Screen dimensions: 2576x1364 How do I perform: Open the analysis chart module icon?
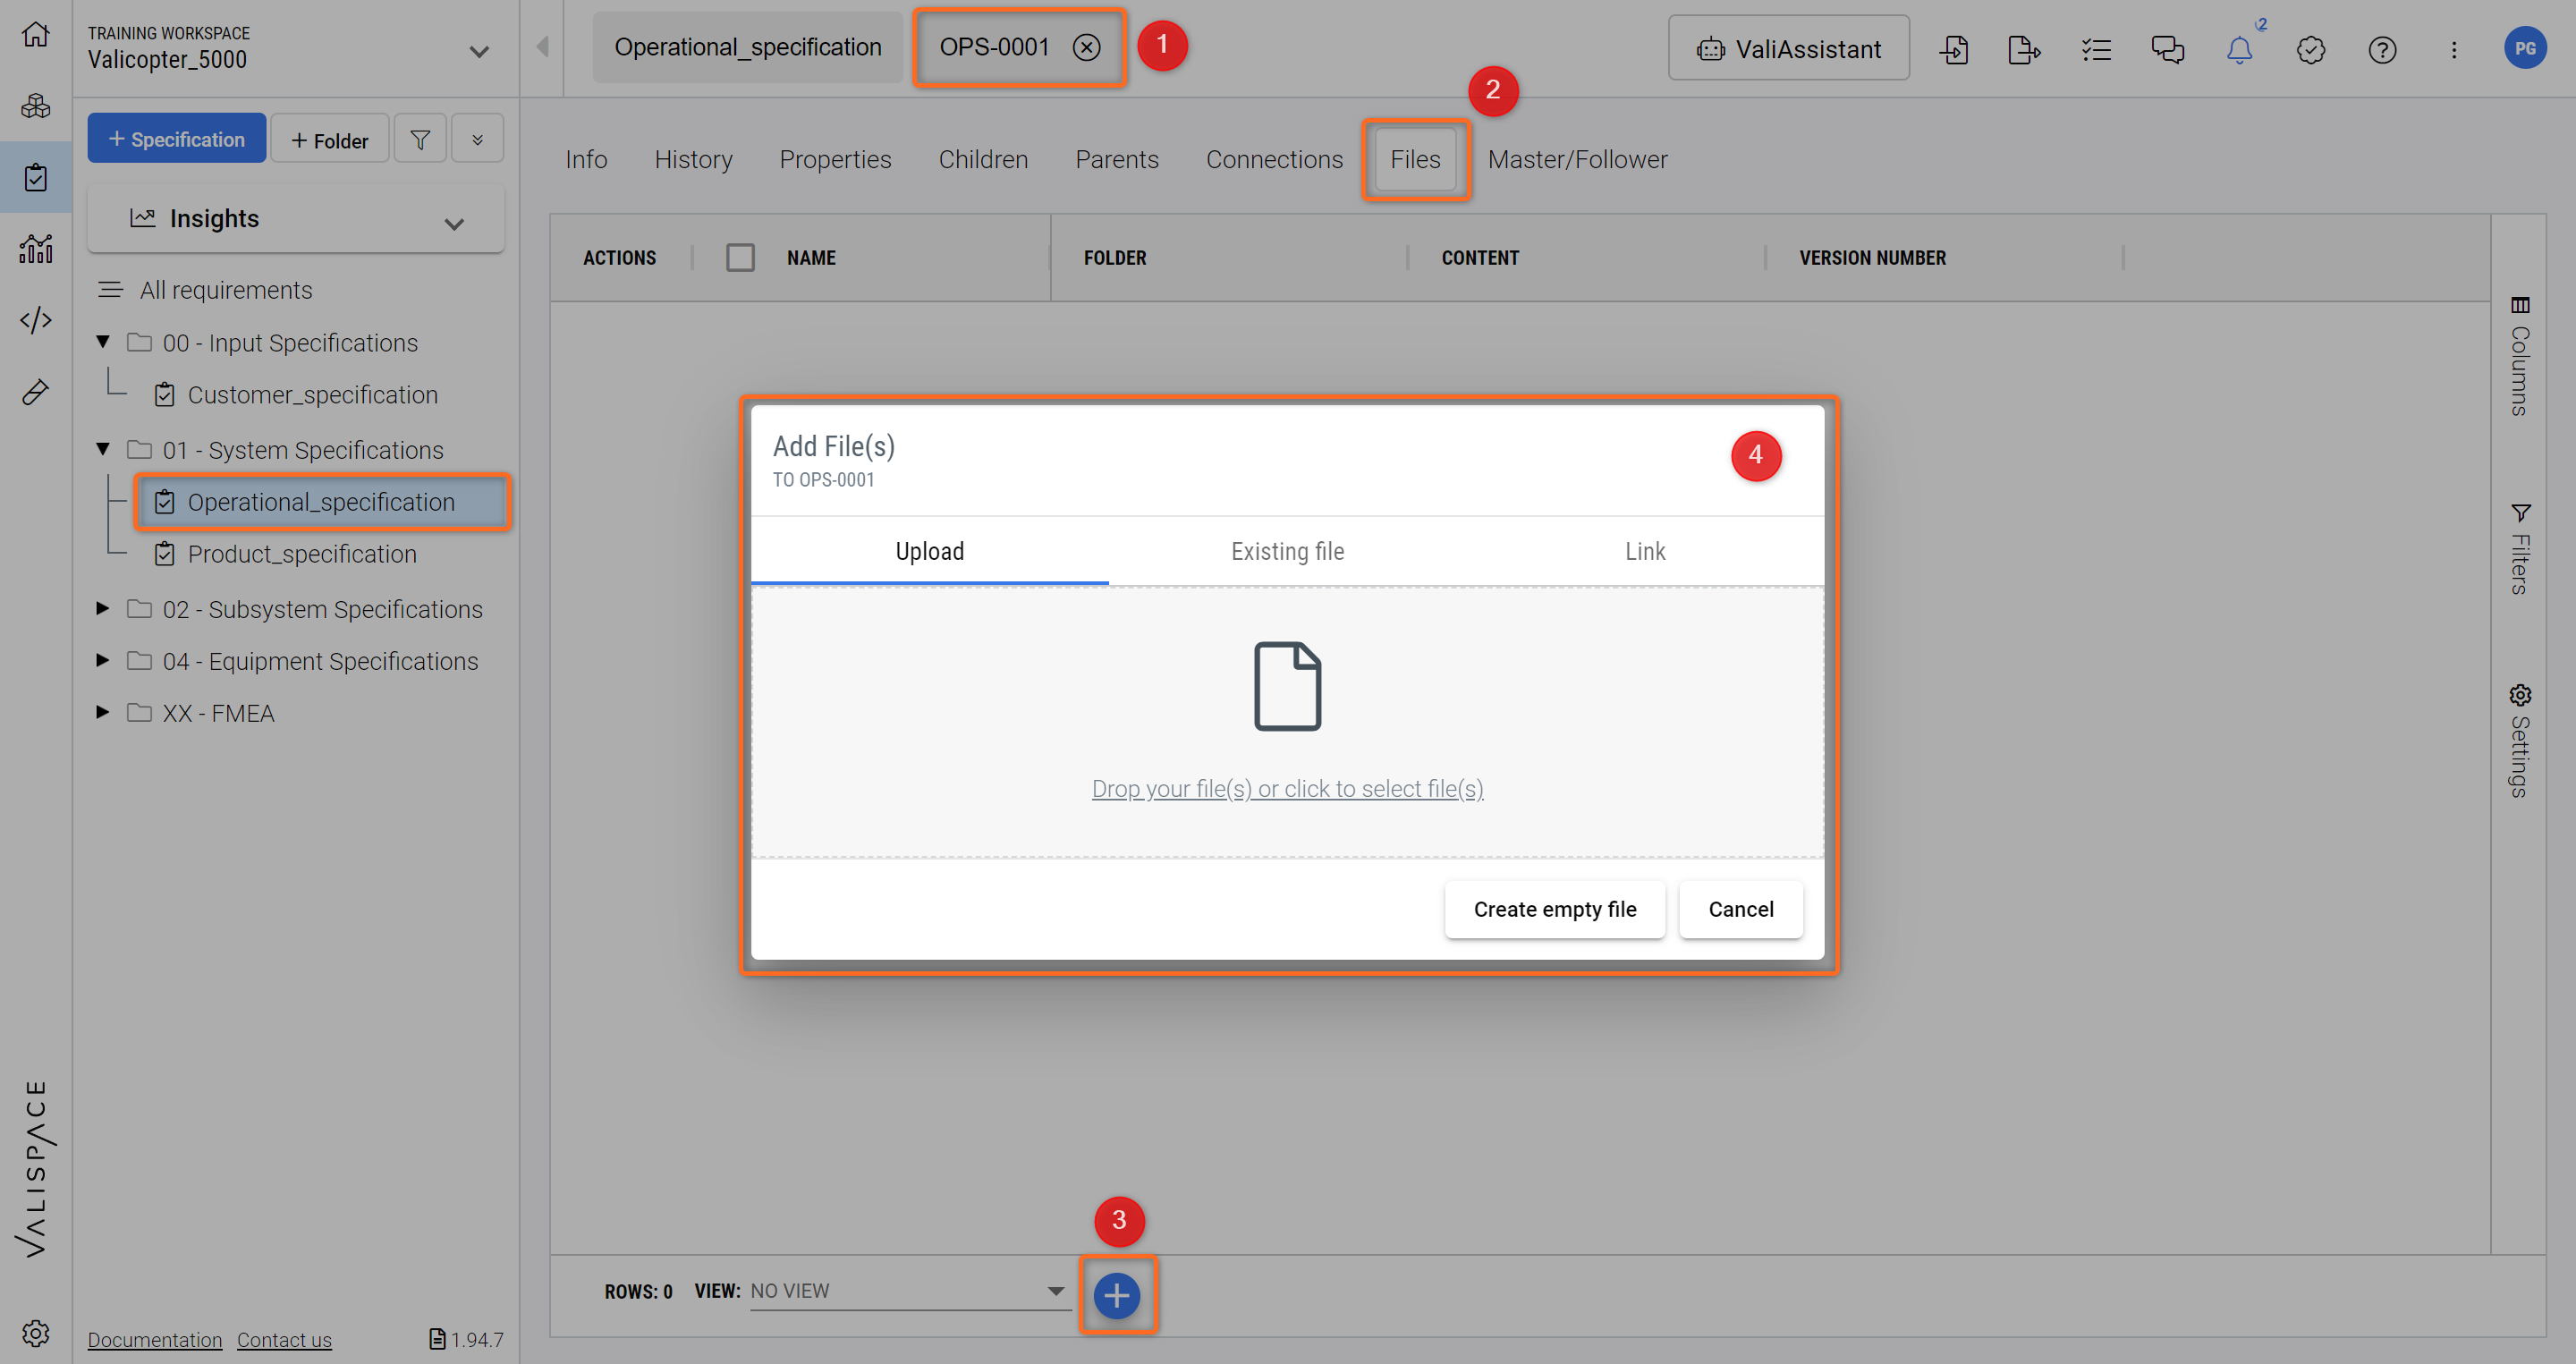36,249
